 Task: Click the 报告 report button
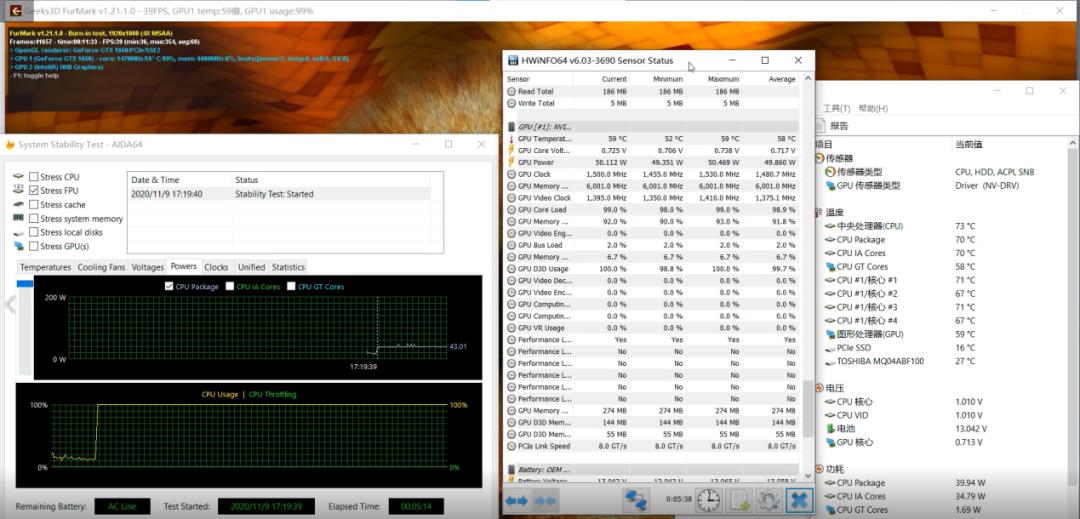(x=833, y=126)
